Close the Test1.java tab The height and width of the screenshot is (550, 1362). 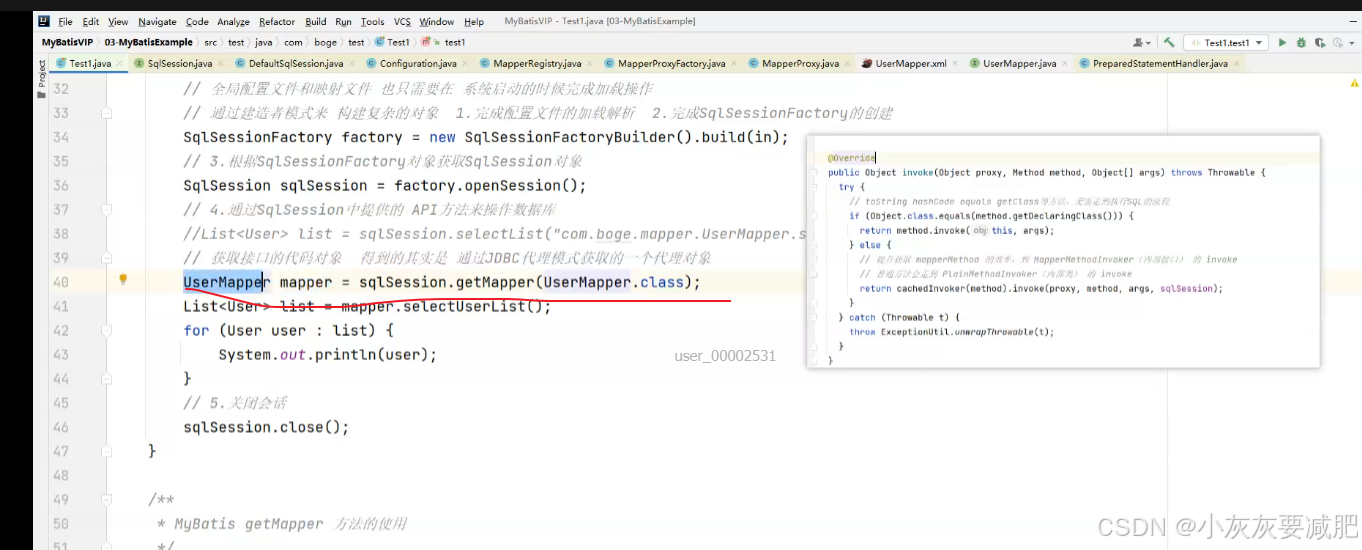point(121,64)
